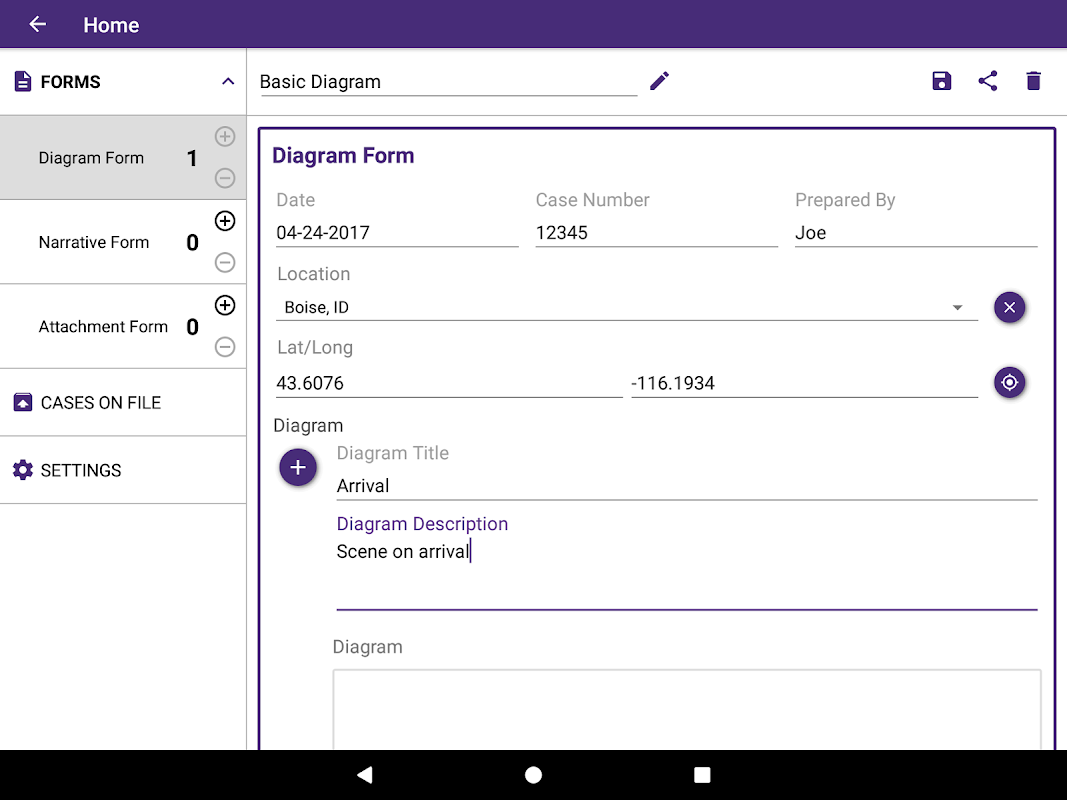Remove a Diagram Form
This screenshot has width=1067, height=800.
pyautogui.click(x=225, y=179)
